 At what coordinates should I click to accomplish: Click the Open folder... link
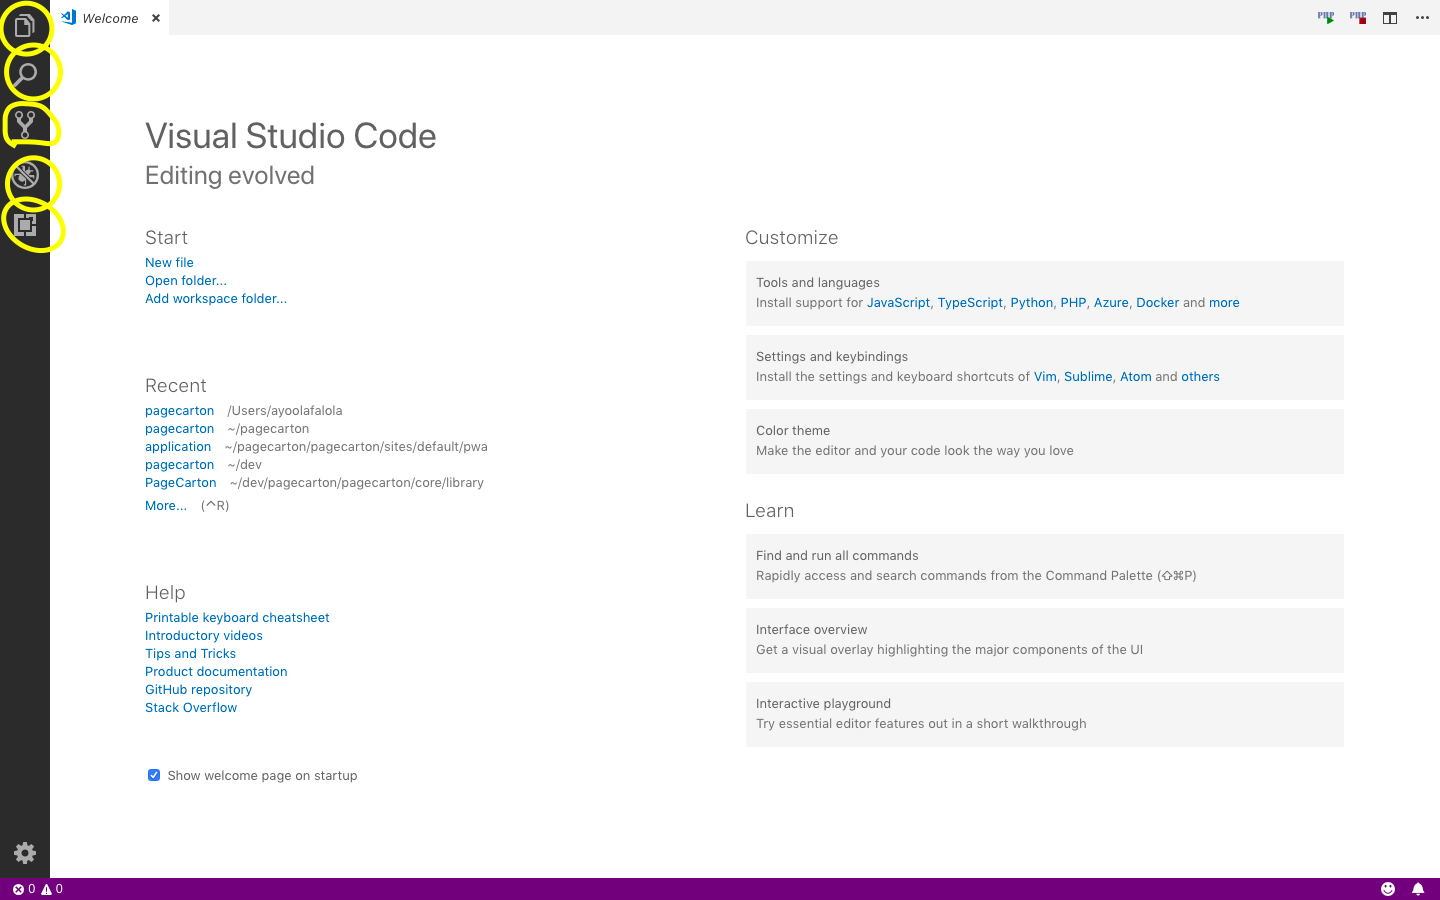186,281
